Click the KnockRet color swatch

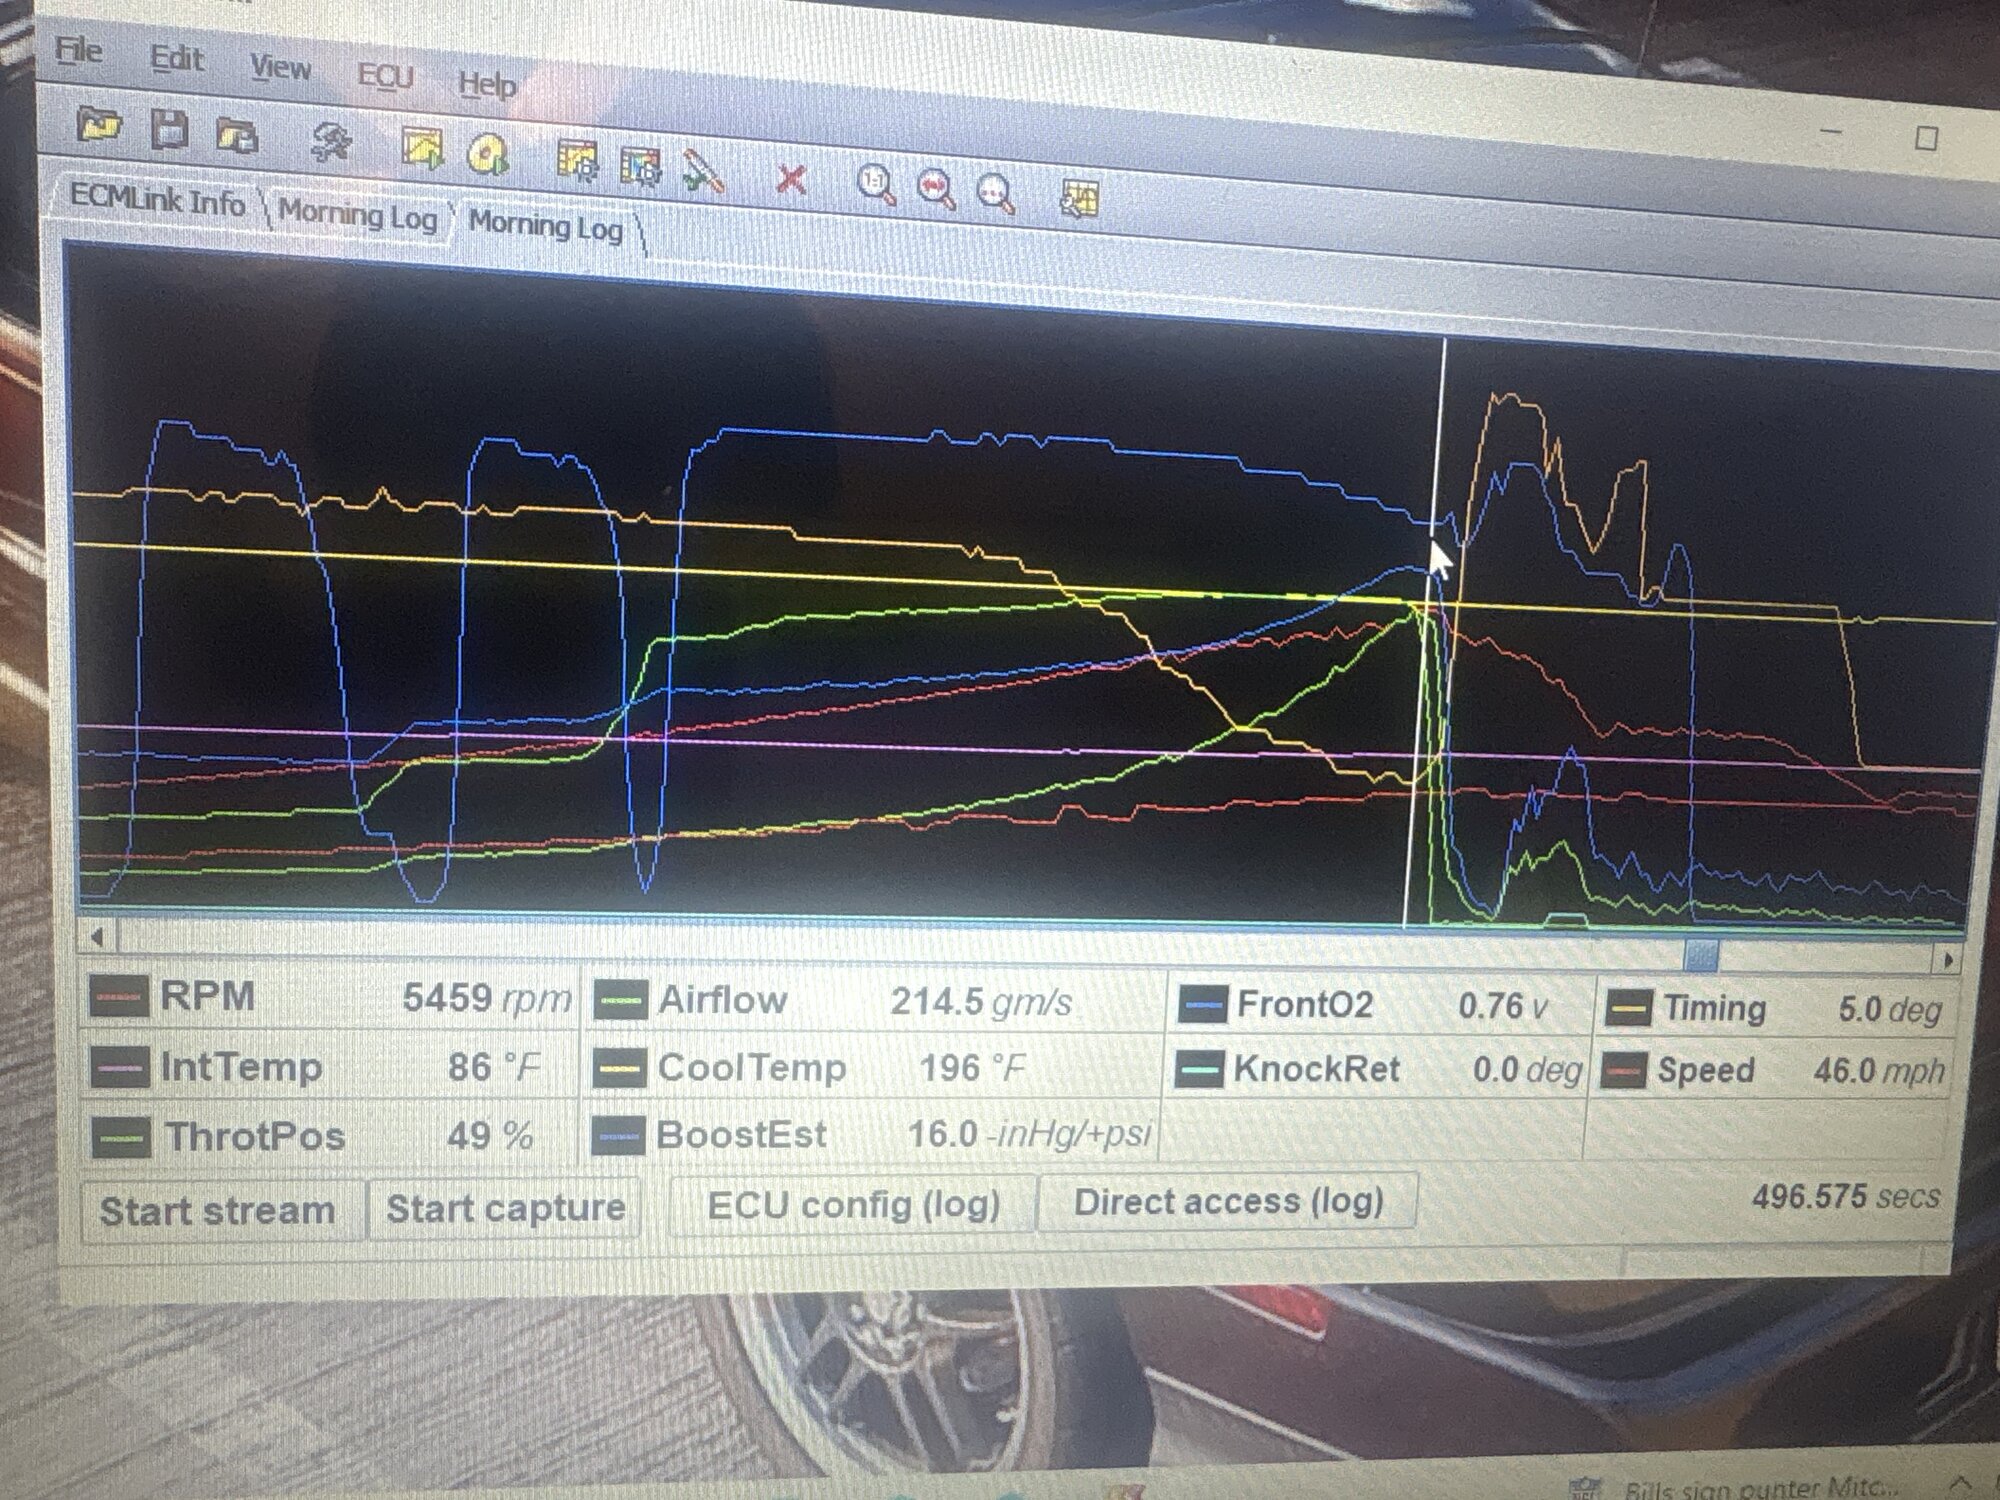[x=1199, y=1069]
